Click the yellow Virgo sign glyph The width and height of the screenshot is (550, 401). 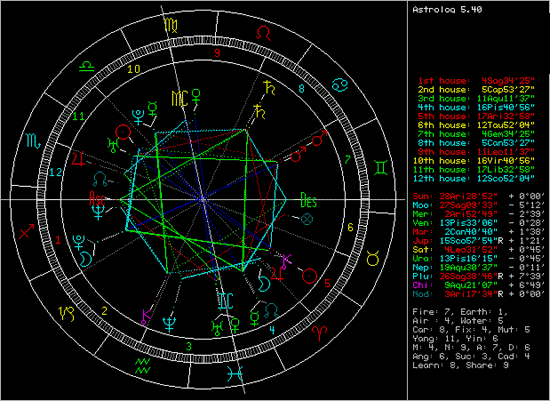172,26
